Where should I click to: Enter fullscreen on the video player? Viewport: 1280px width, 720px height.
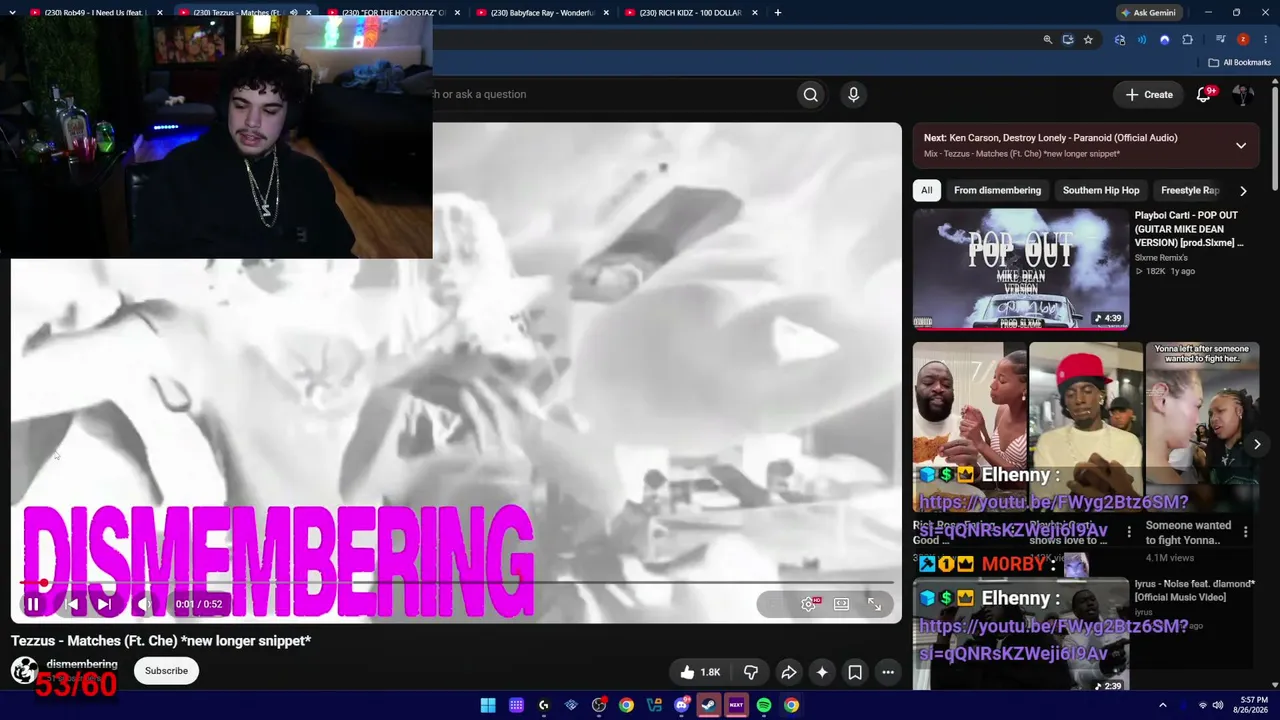(875, 604)
